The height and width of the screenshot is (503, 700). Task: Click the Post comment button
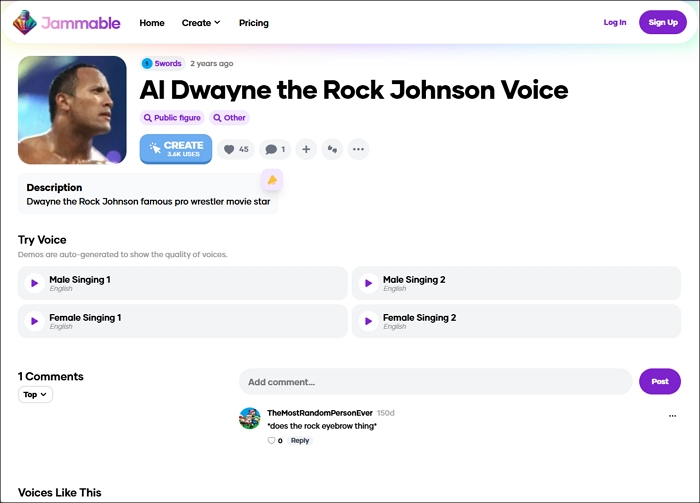[x=660, y=382]
